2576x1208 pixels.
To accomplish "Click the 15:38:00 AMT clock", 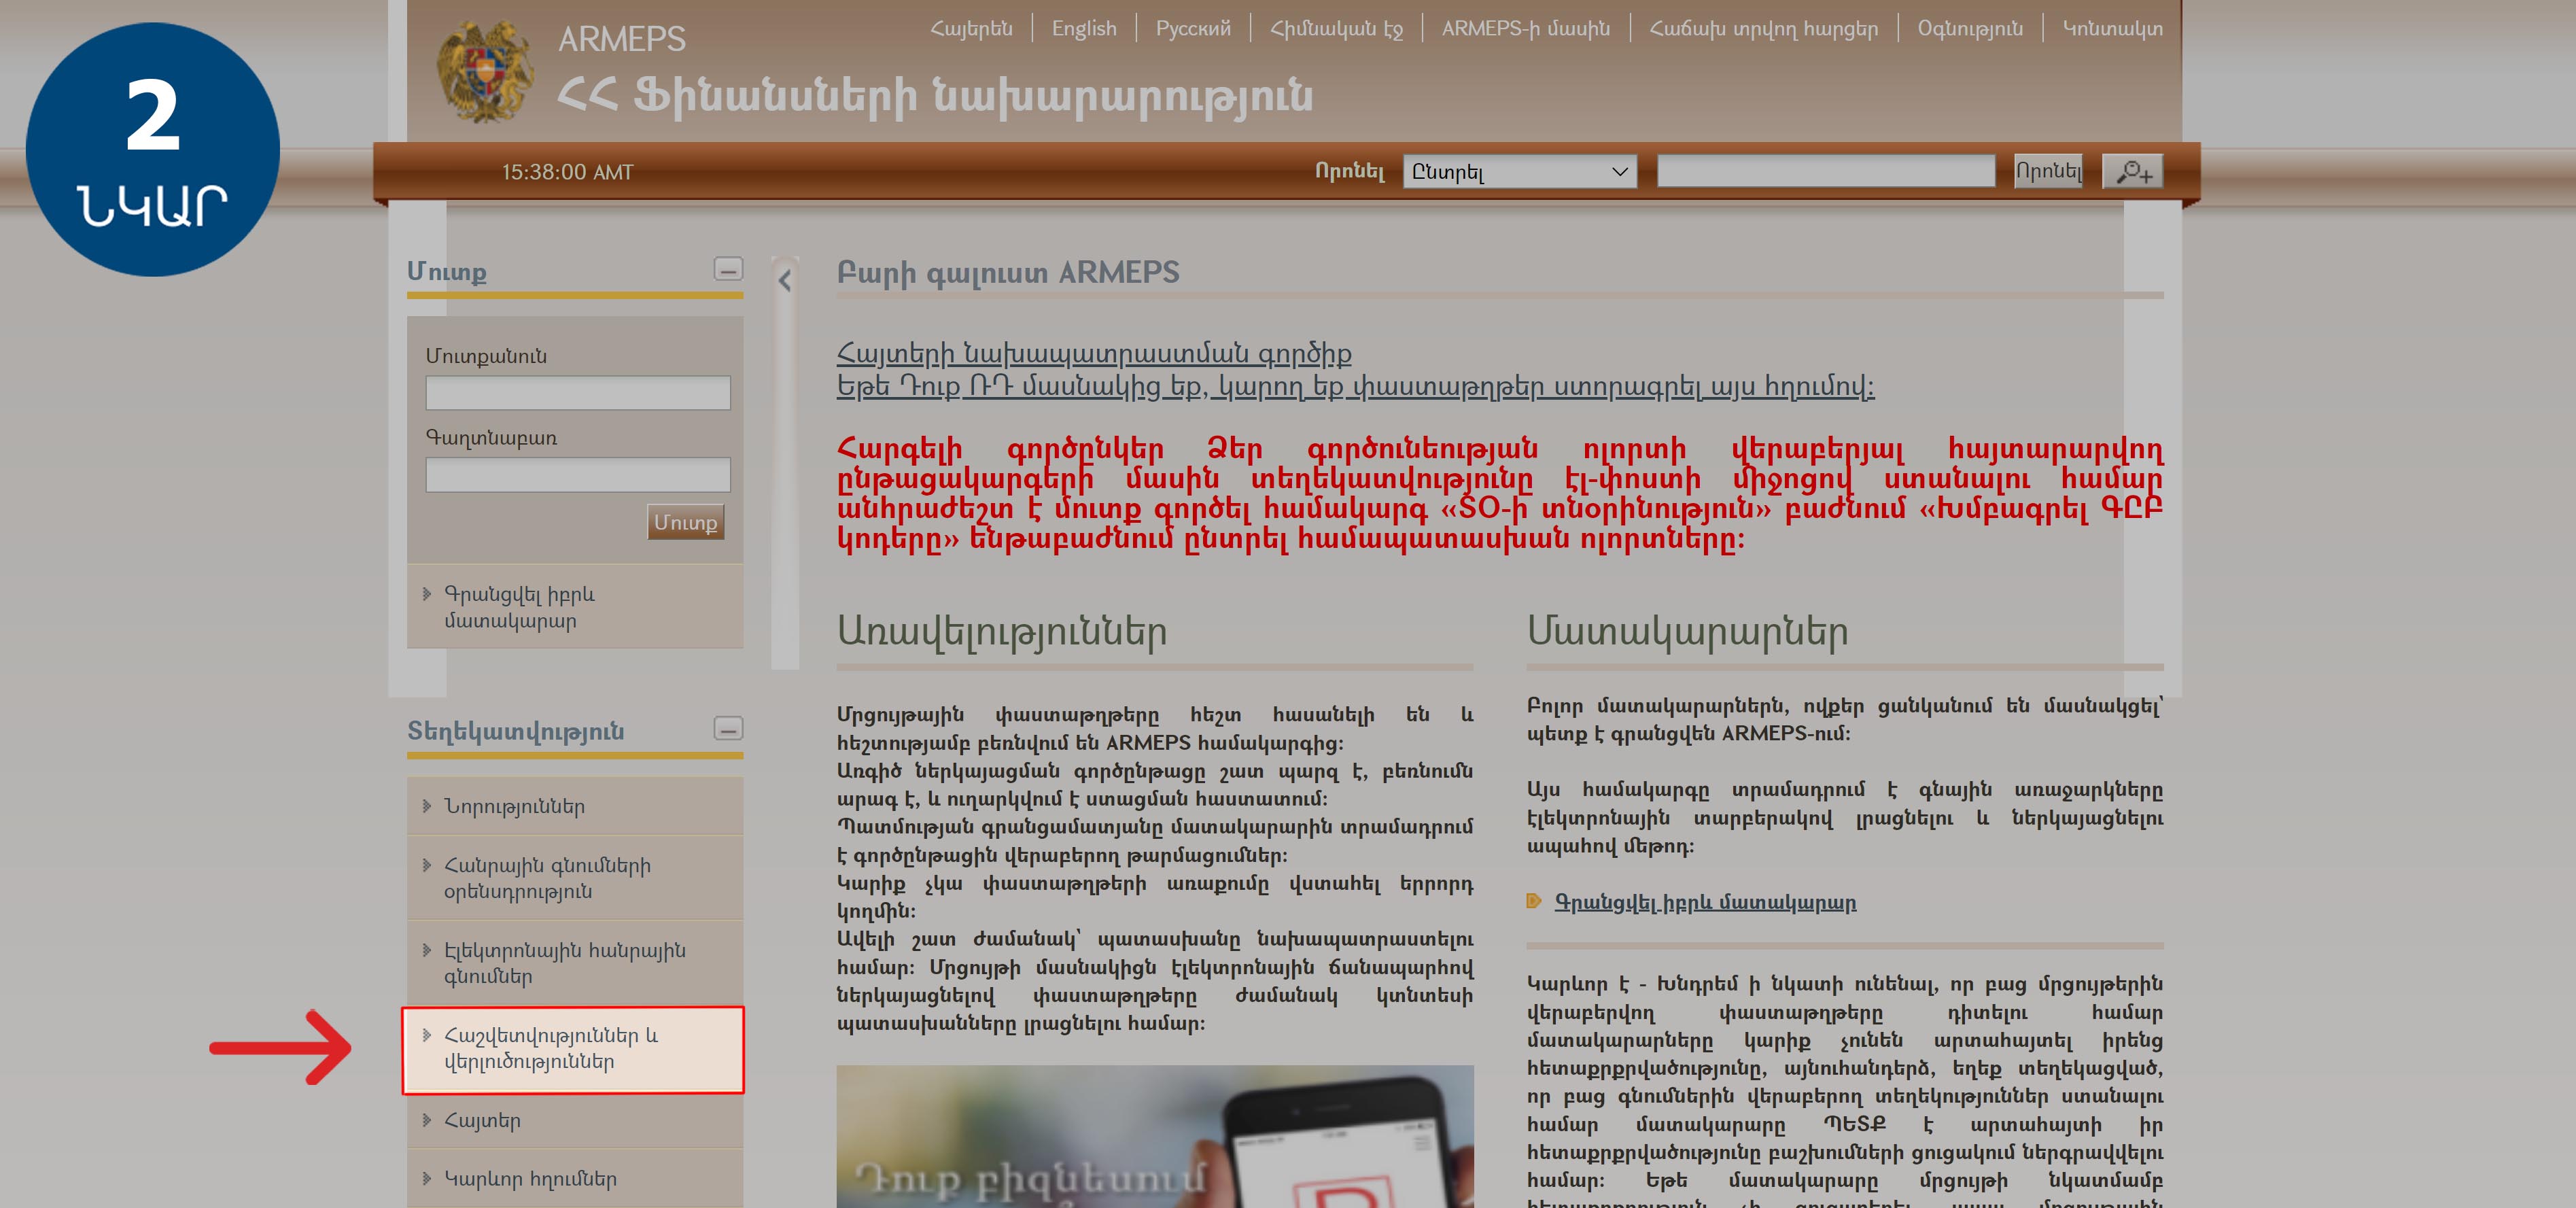I will click(x=567, y=172).
